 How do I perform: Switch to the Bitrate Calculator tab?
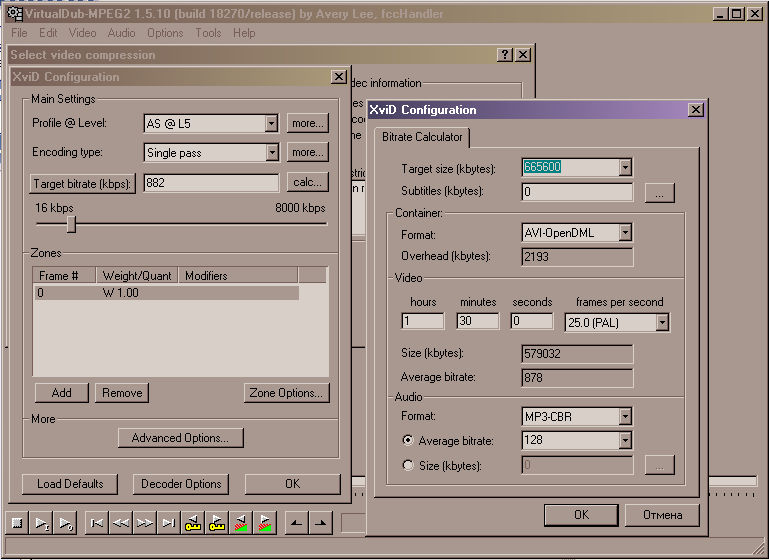pyautogui.click(x=422, y=137)
